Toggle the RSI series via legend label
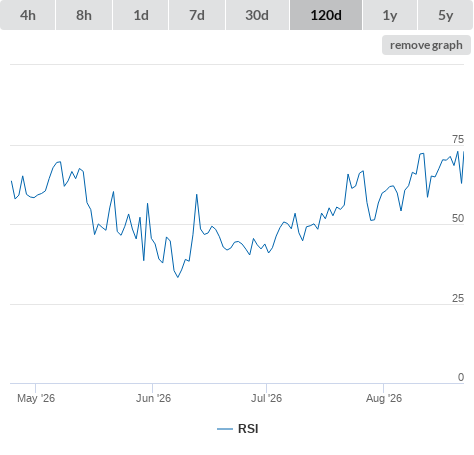 [x=248, y=429]
